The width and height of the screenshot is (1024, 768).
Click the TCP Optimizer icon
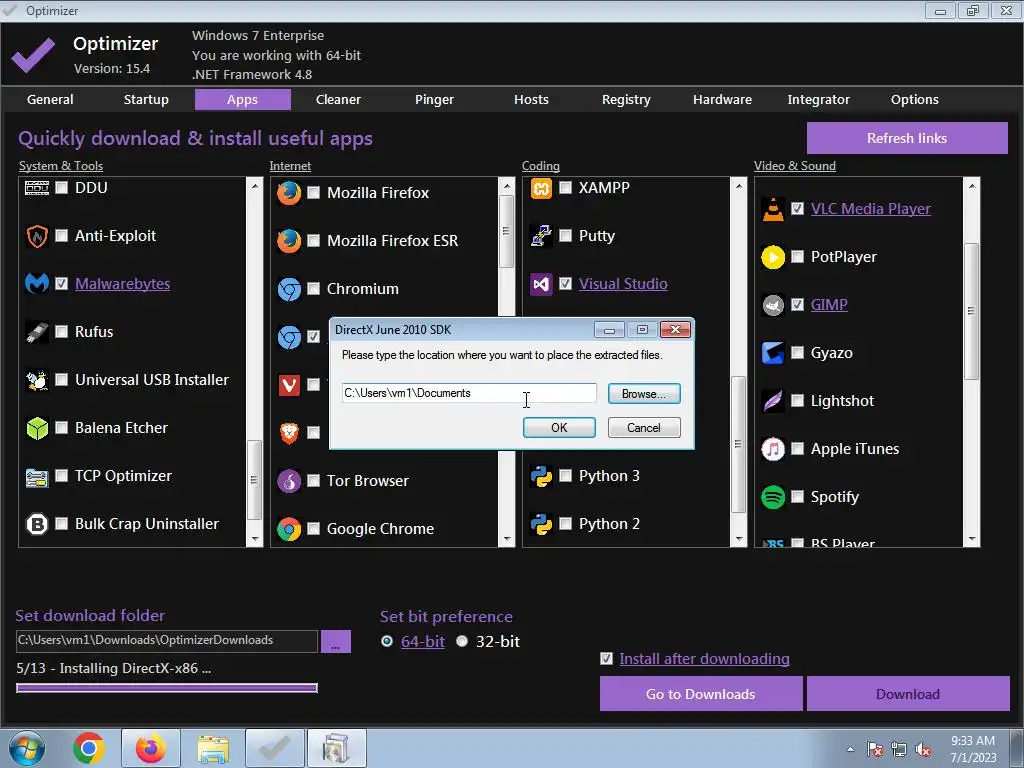pyautogui.click(x=37, y=477)
